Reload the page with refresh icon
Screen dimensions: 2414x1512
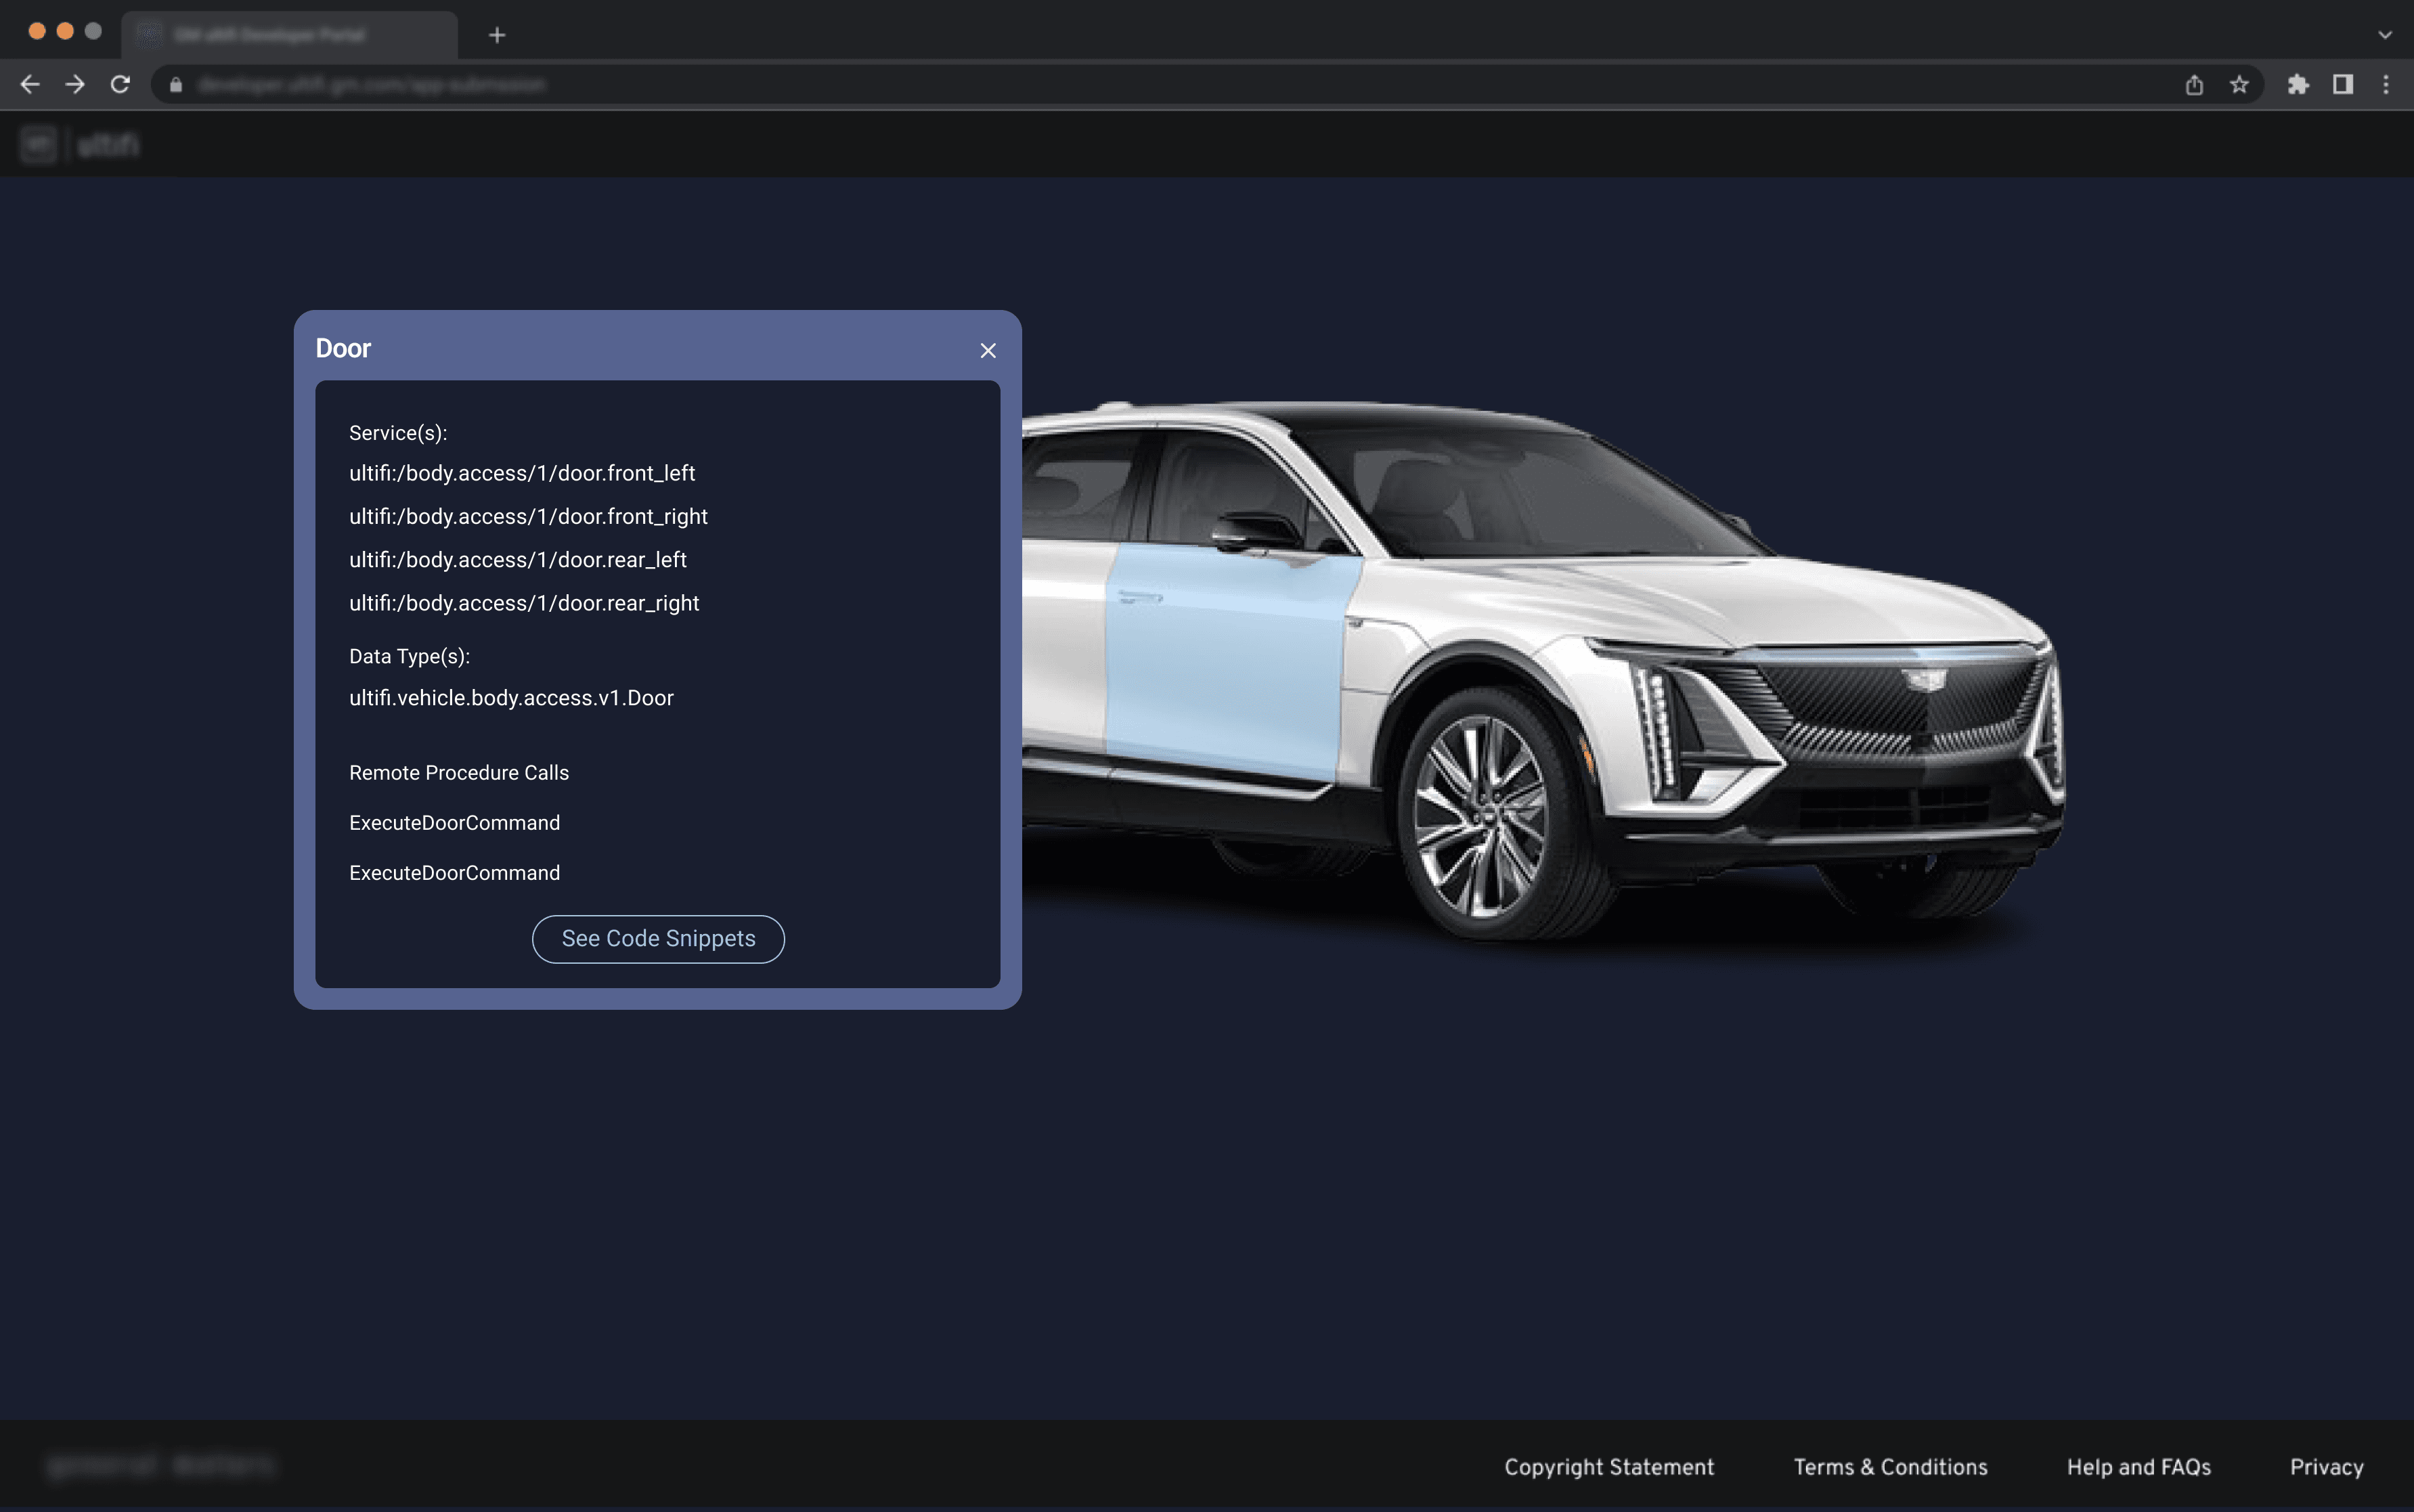pos(120,85)
